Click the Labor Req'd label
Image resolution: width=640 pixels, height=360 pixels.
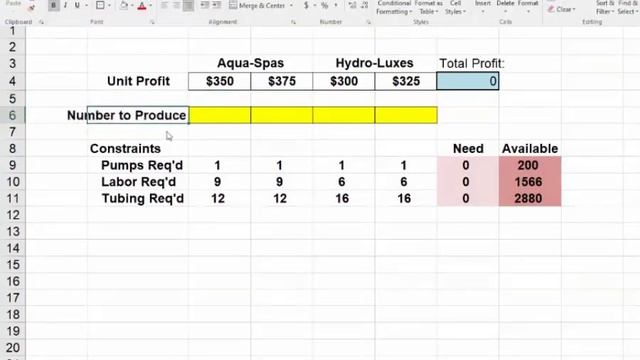(138, 182)
